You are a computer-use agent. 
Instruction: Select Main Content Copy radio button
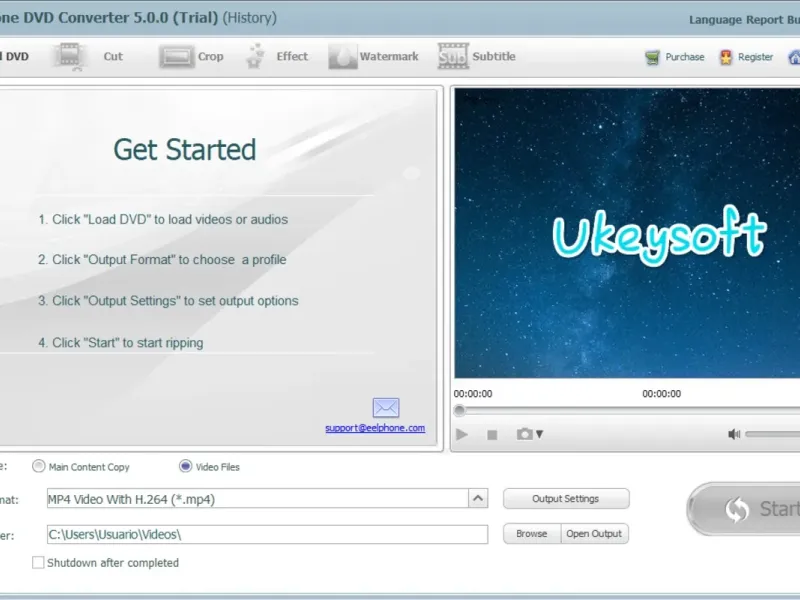(x=38, y=466)
